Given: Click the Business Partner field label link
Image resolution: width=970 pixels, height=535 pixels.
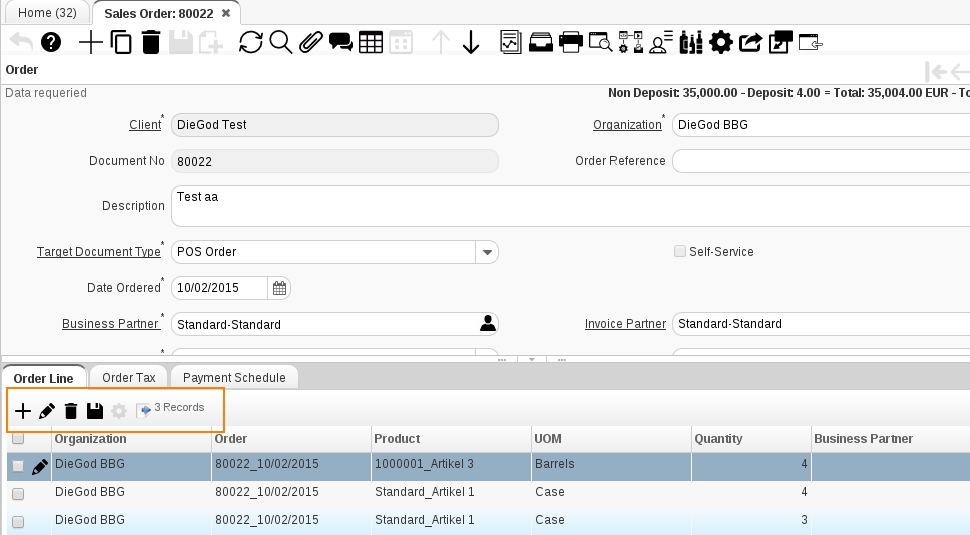Looking at the screenshot, I should 110,324.
